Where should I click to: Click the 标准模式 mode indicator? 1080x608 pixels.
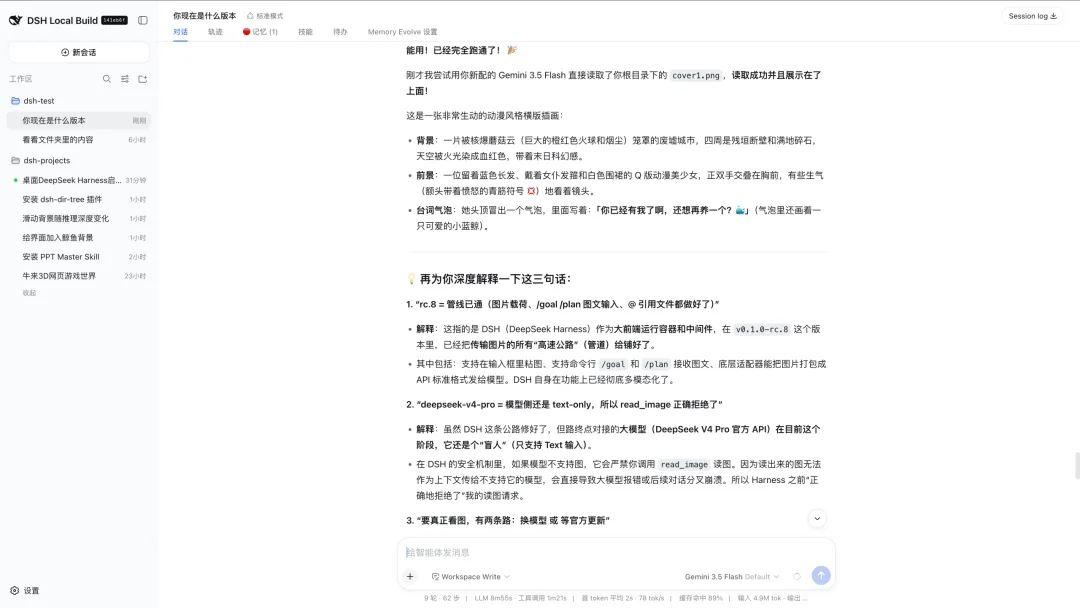click(x=265, y=16)
